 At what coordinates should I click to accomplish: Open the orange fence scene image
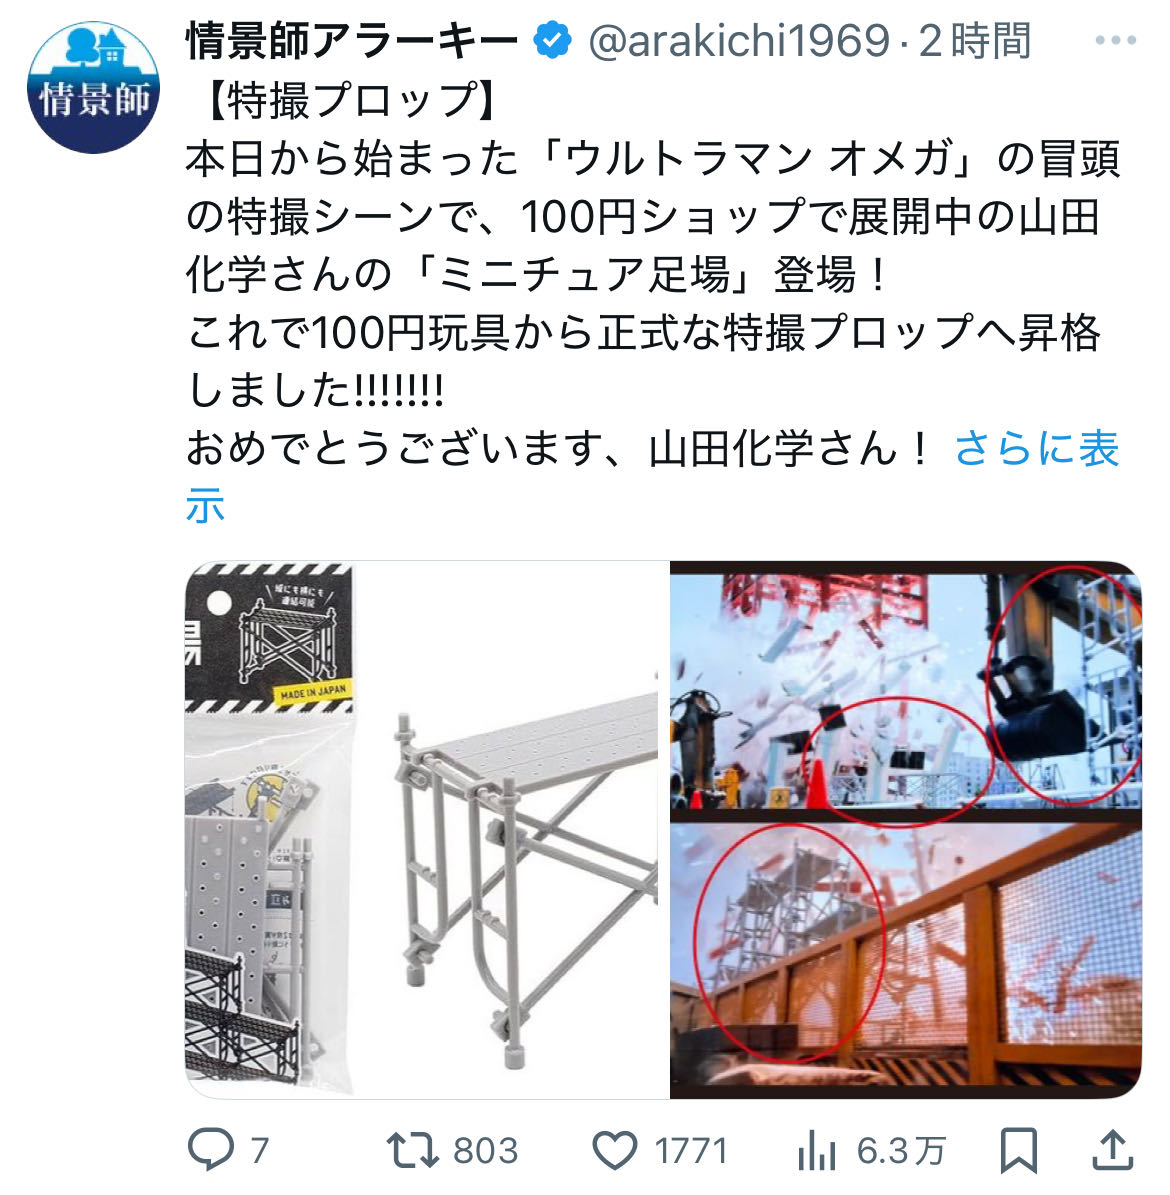[x=906, y=960]
